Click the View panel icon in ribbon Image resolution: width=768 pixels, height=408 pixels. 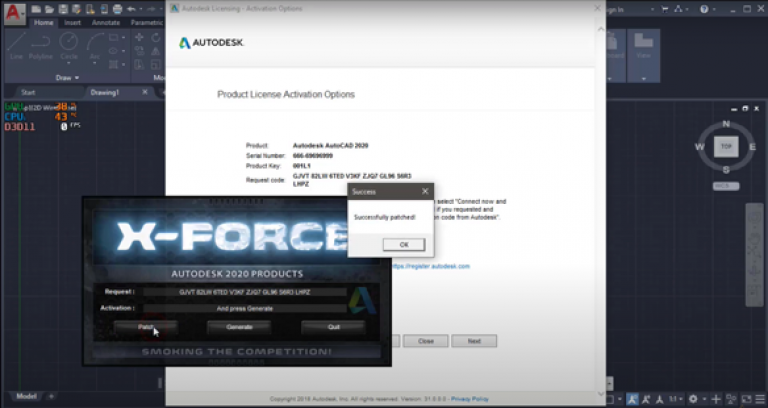pos(644,46)
